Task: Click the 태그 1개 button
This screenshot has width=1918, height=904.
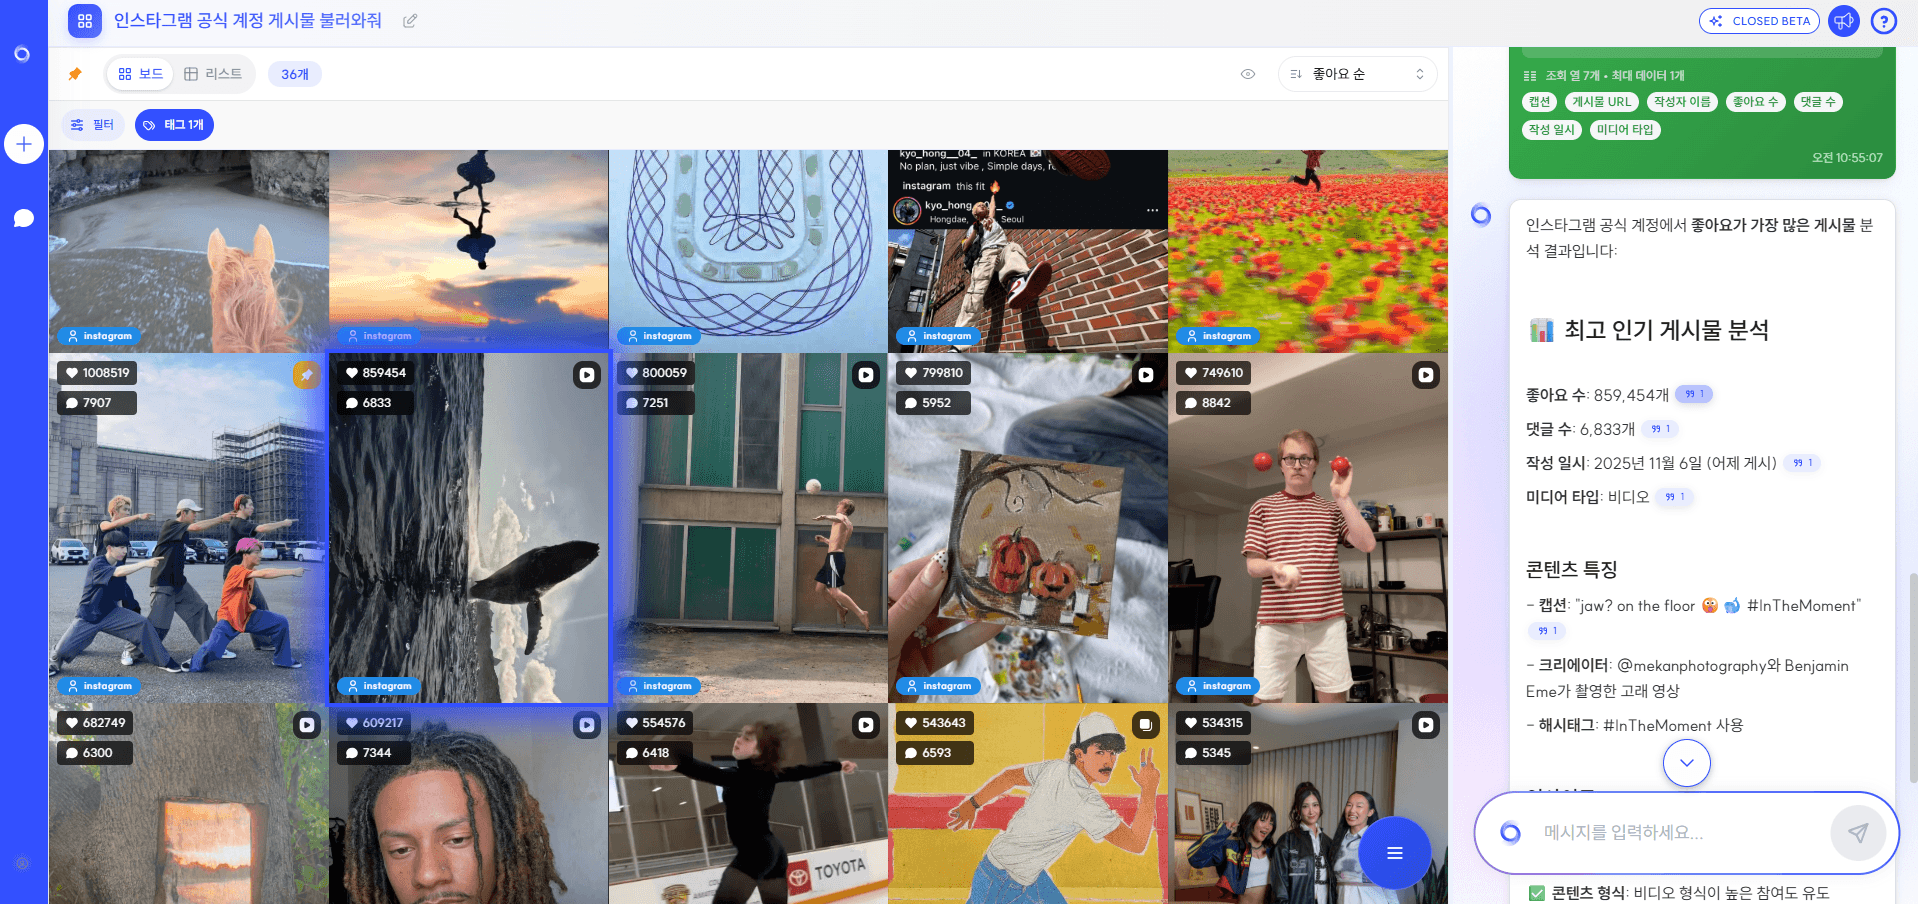Action: [174, 125]
